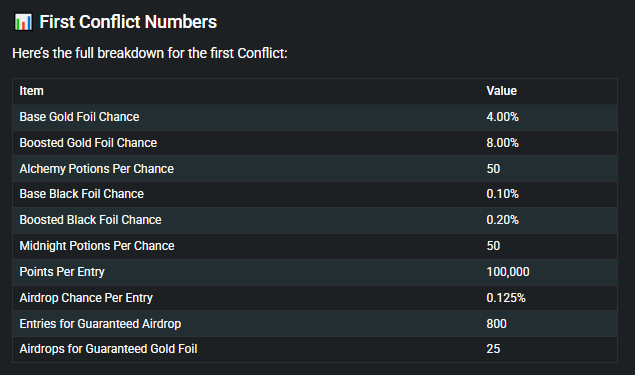Select Midnight Potions Per Chance label
The width and height of the screenshot is (635, 375).
(97, 246)
